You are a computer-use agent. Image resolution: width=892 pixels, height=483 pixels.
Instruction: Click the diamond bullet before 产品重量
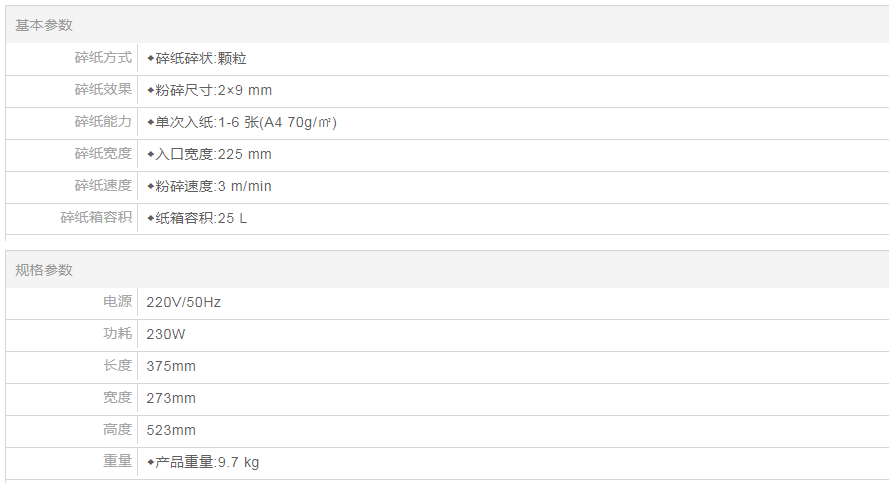pyautogui.click(x=151, y=463)
